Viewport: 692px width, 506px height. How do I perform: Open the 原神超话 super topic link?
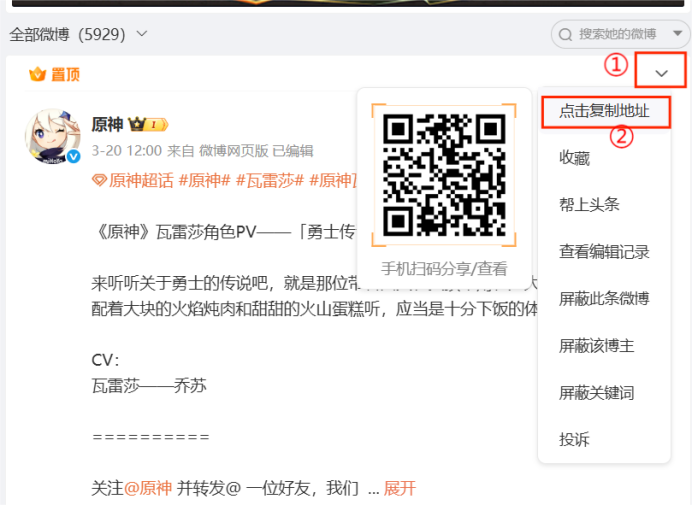(x=133, y=180)
